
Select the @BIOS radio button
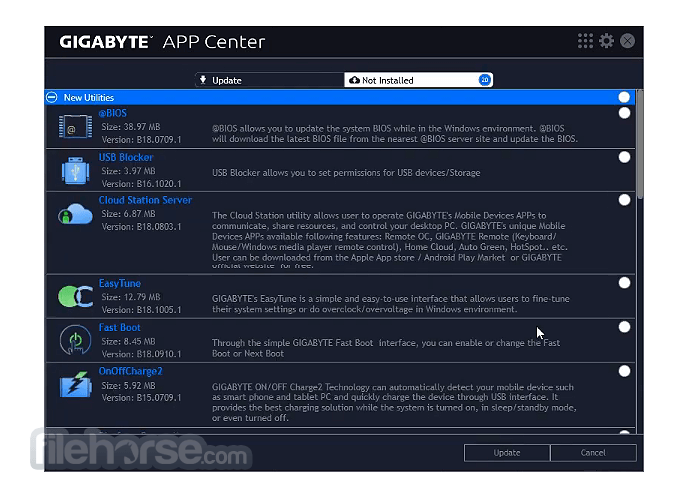624,113
